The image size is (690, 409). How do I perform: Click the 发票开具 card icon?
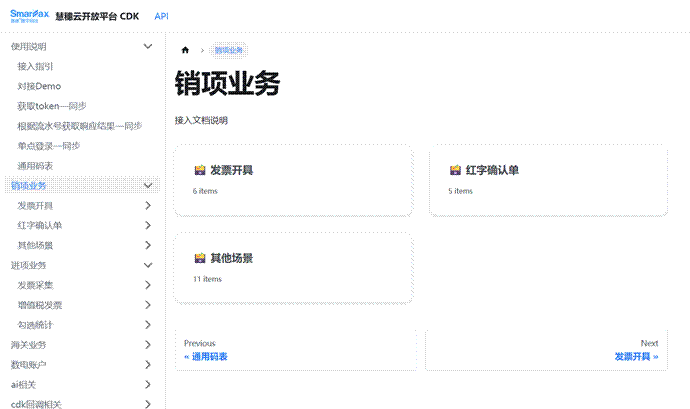(200, 170)
